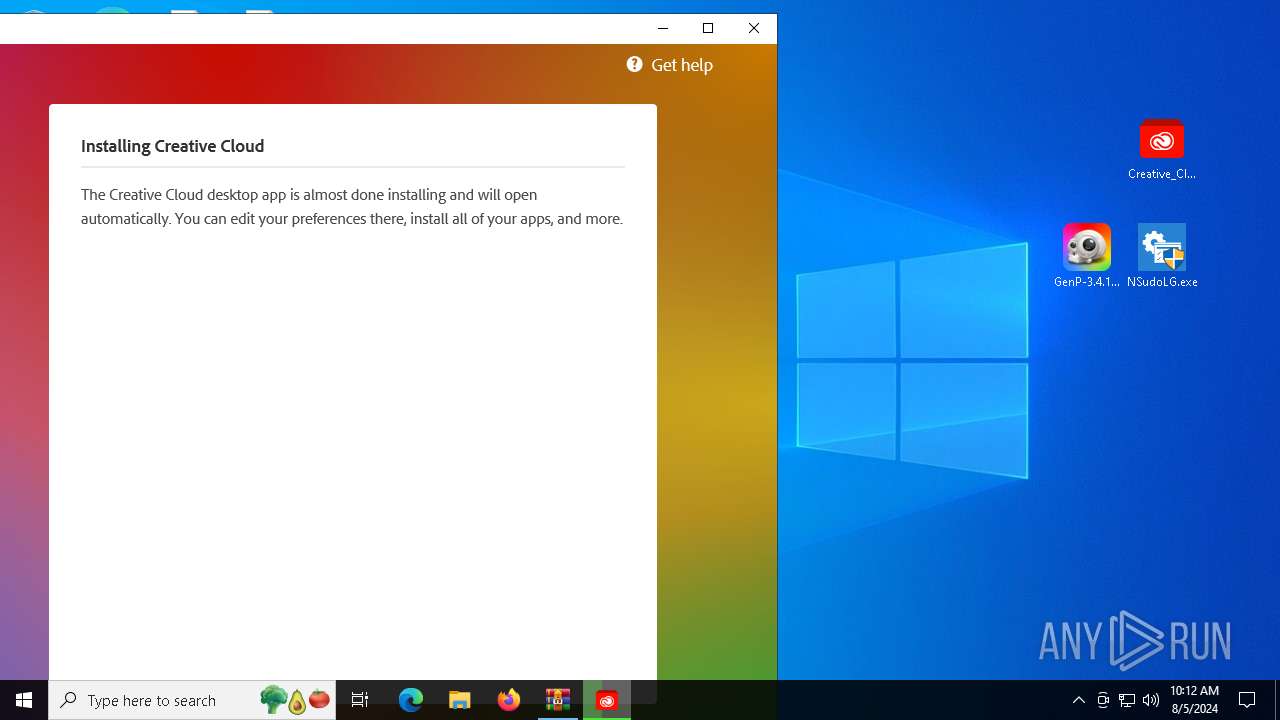Open the notification center icon

coord(1247,700)
